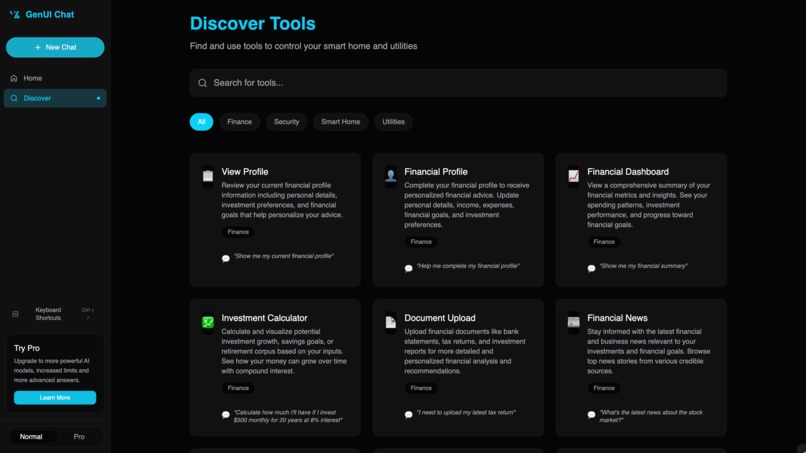806x453 pixels.
Task: Switch mode toggle to Pro
Action: point(79,437)
